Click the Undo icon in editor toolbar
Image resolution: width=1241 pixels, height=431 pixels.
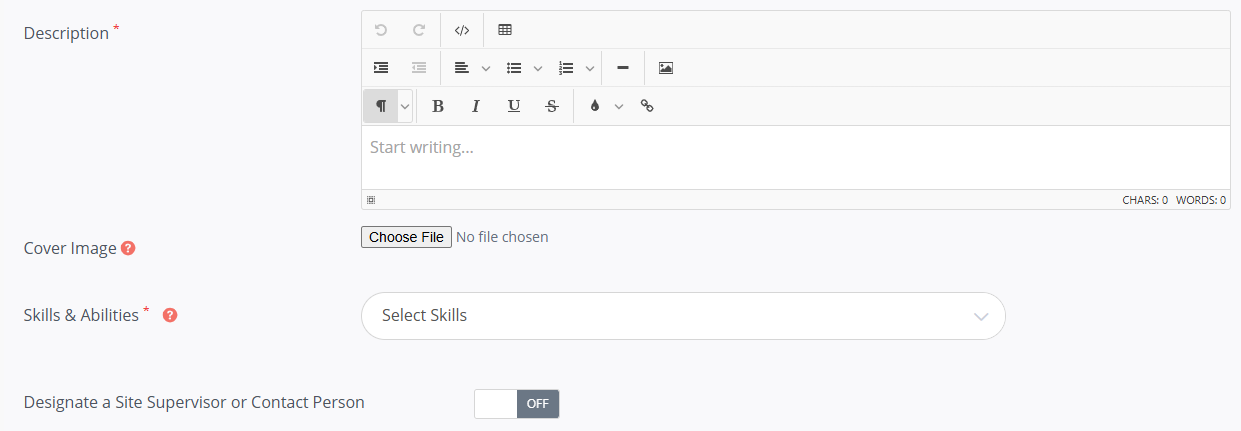pos(381,30)
